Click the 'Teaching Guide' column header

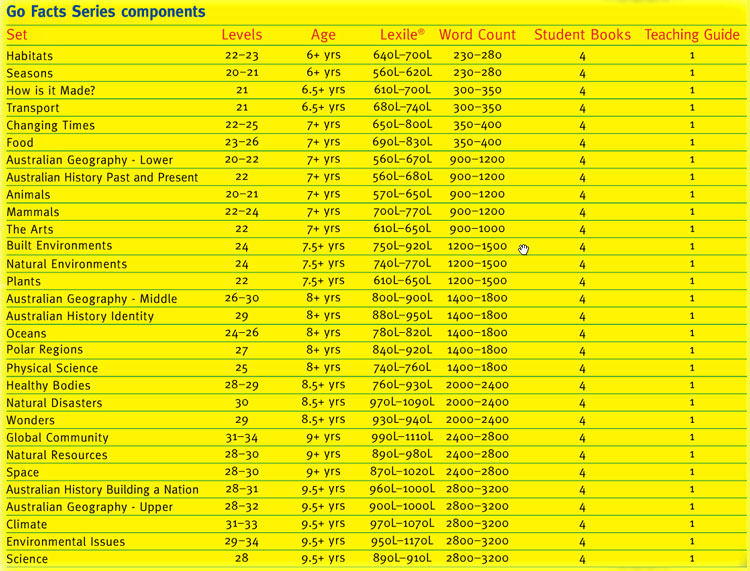(692, 34)
